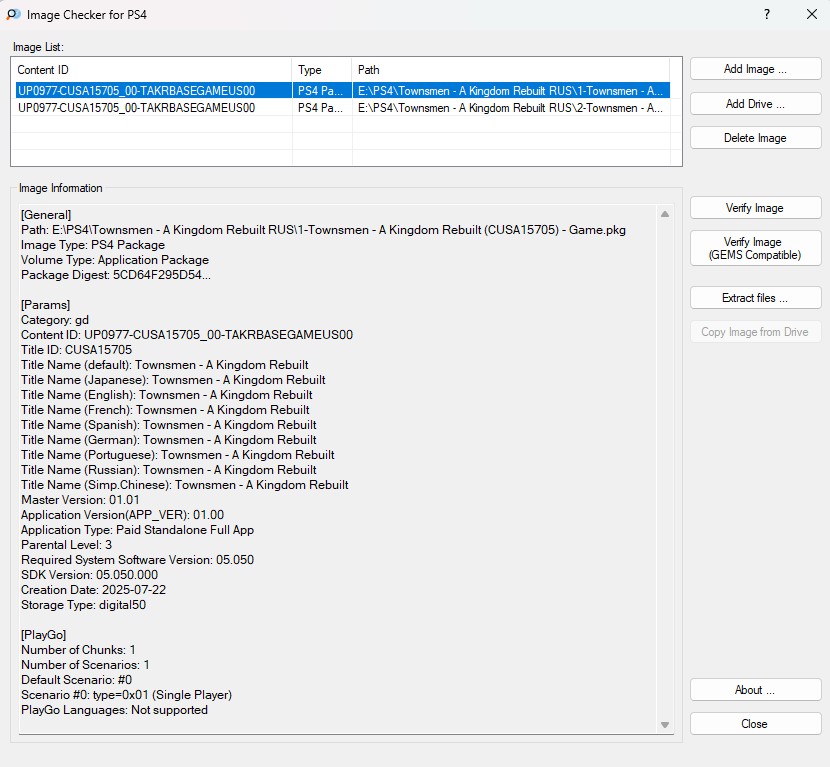Click the Application Version(APP_VER) line
830x767 pixels.
point(123,515)
